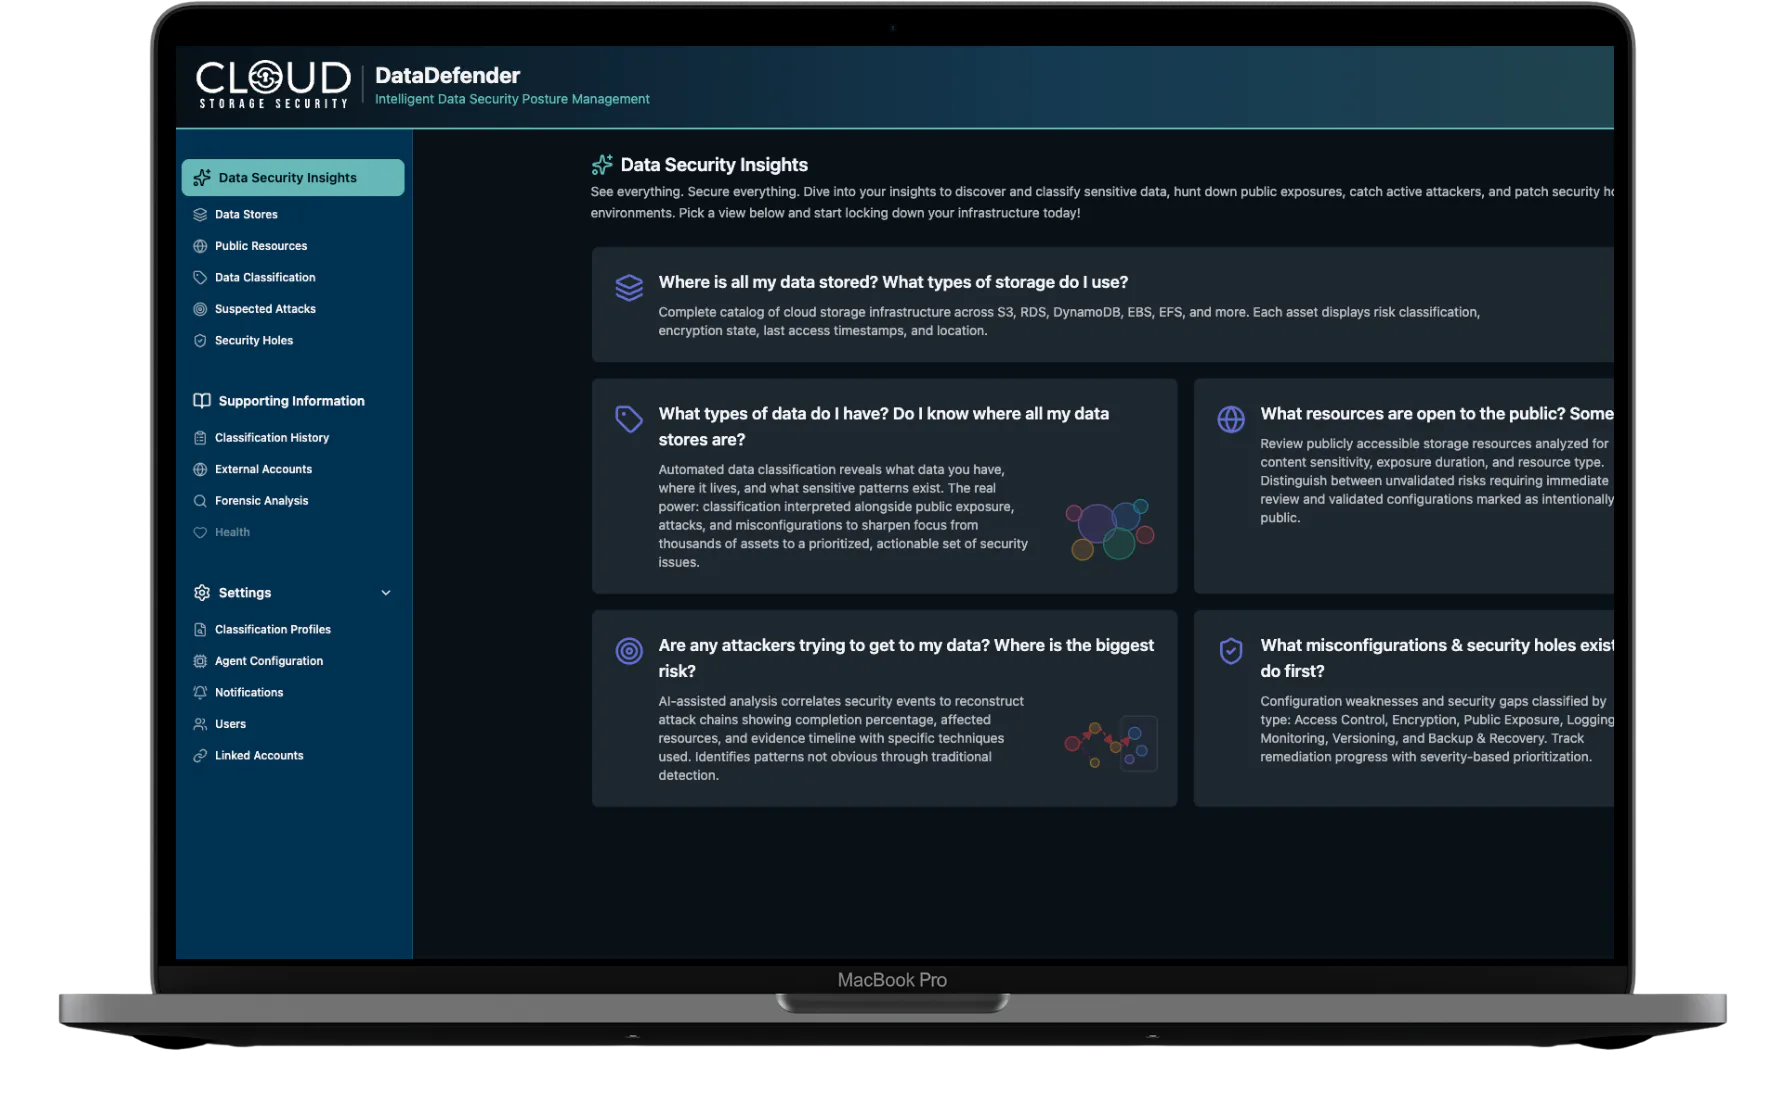
Task: Click the sparkle icon beside Data Security Insights sidebar item
Action: point(202,177)
